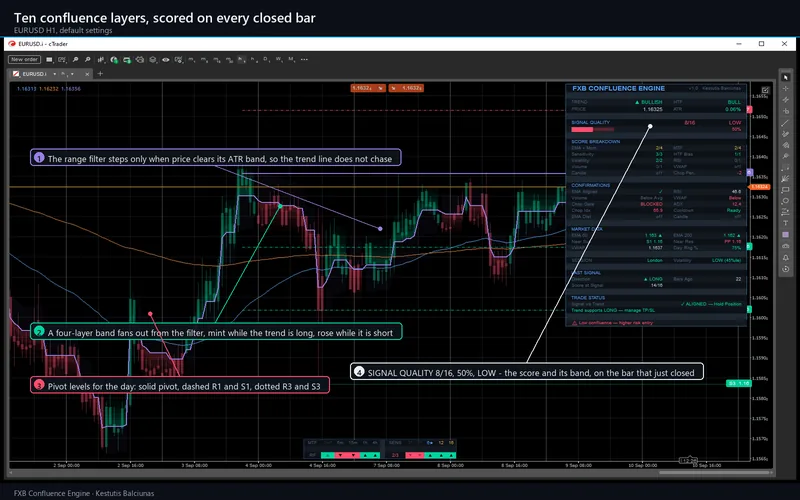Open the more timeframes ellipsis menu
The height and width of the screenshot is (500, 800).
point(304,60)
